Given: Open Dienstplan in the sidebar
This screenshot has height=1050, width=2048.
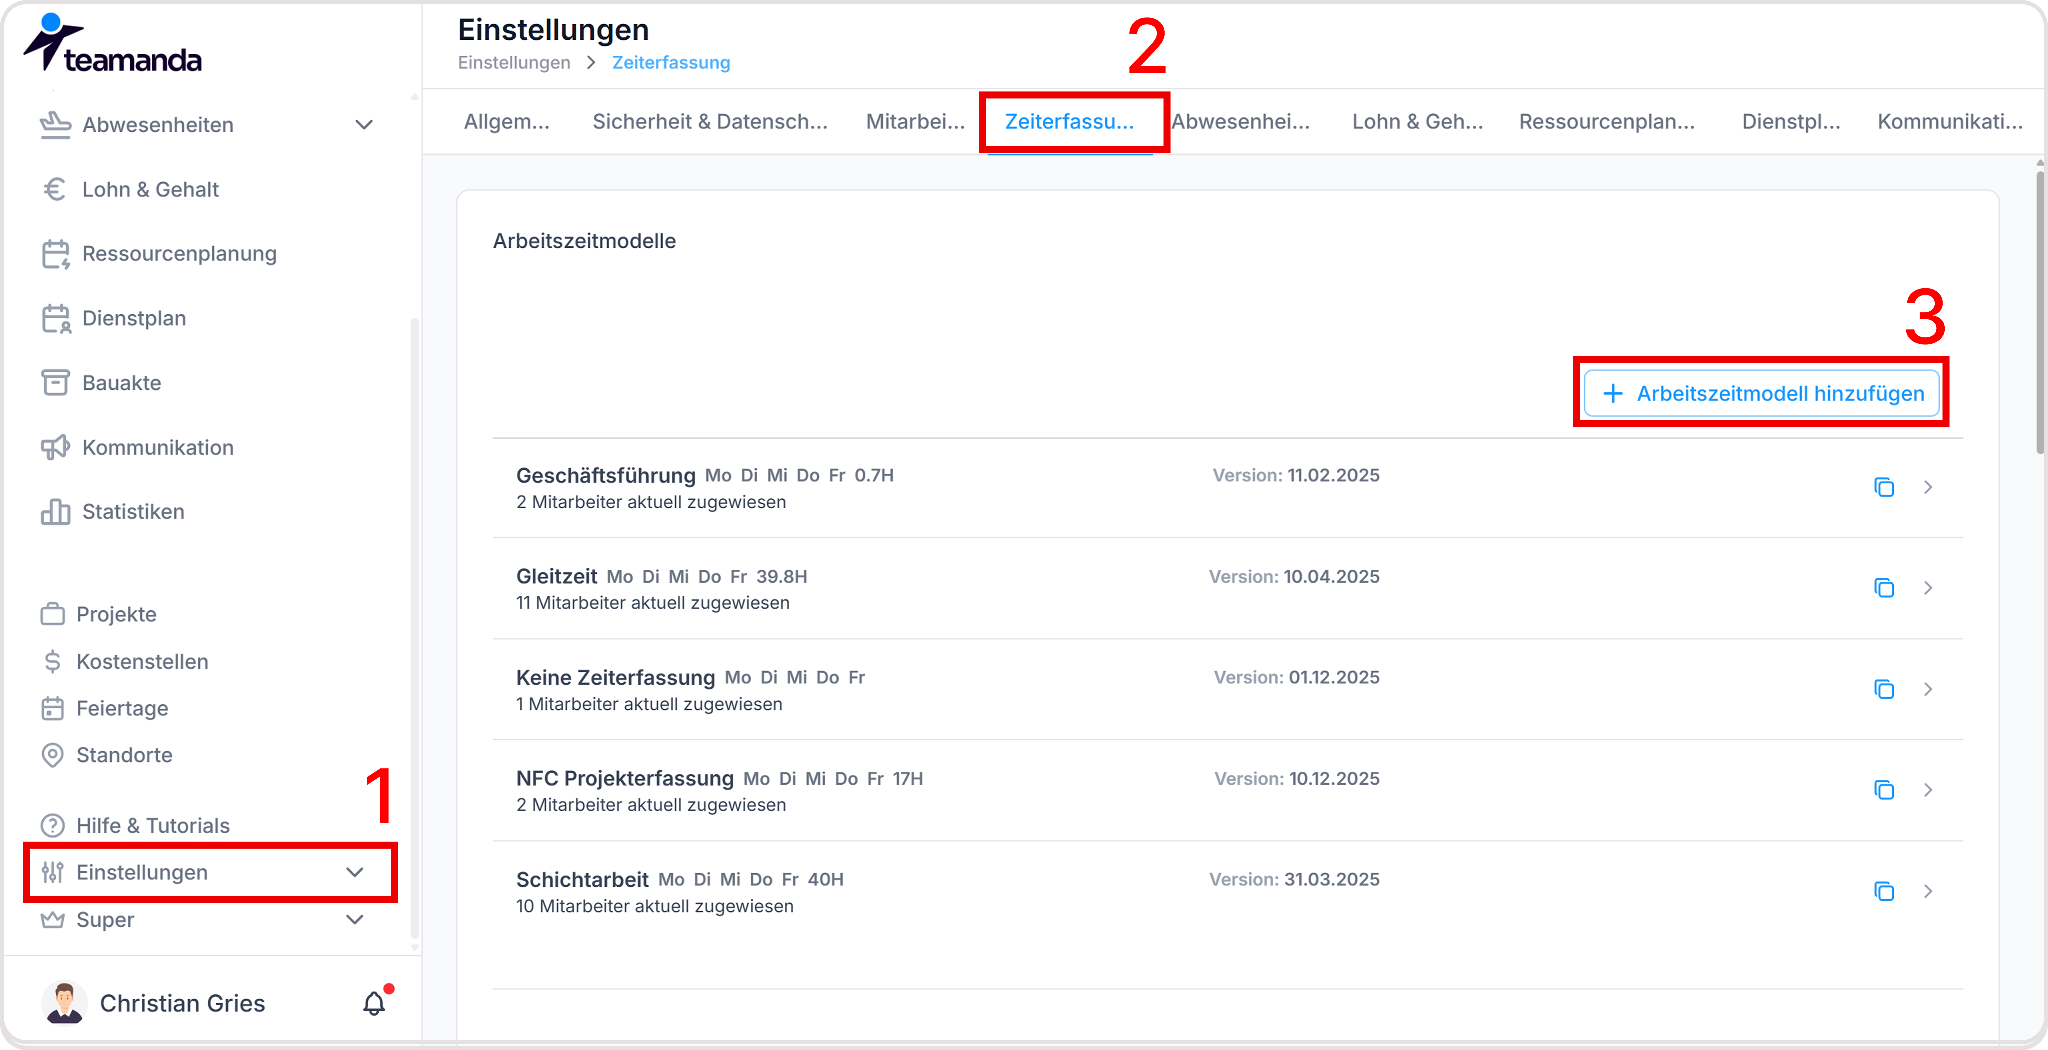Looking at the screenshot, I should tap(134, 318).
